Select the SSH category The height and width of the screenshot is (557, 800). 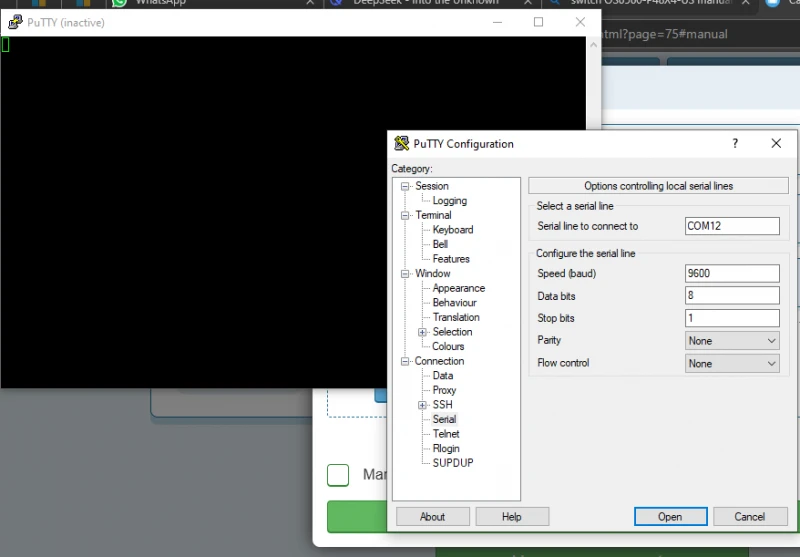tap(442, 404)
